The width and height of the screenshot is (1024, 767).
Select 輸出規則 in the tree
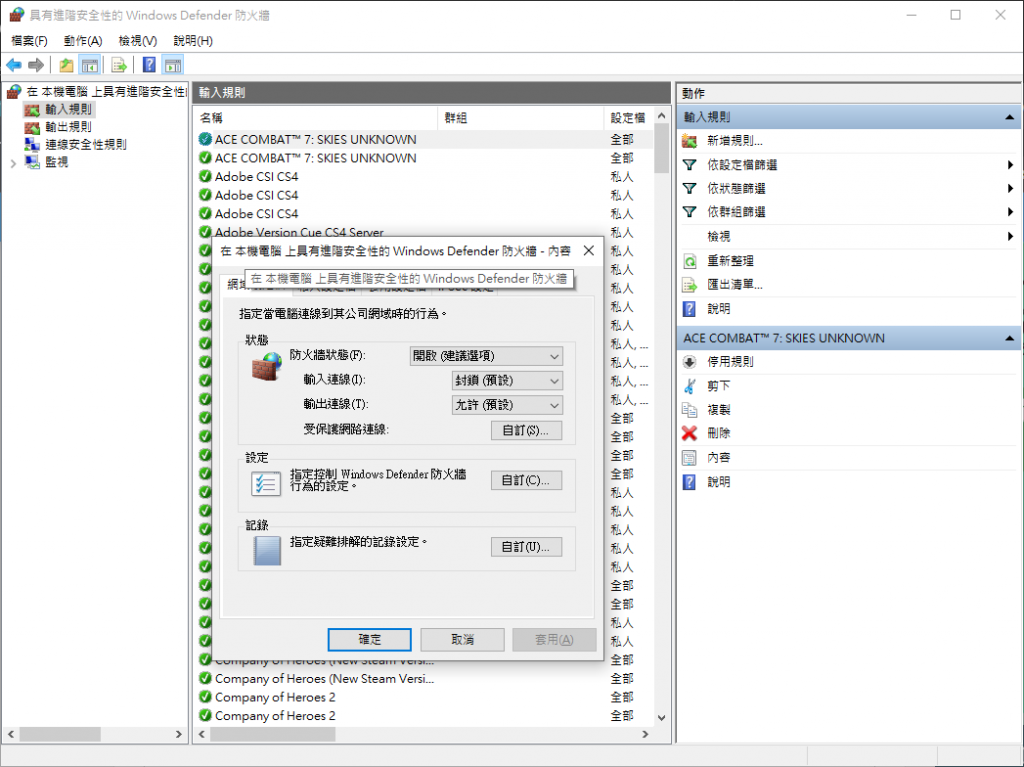coord(68,127)
